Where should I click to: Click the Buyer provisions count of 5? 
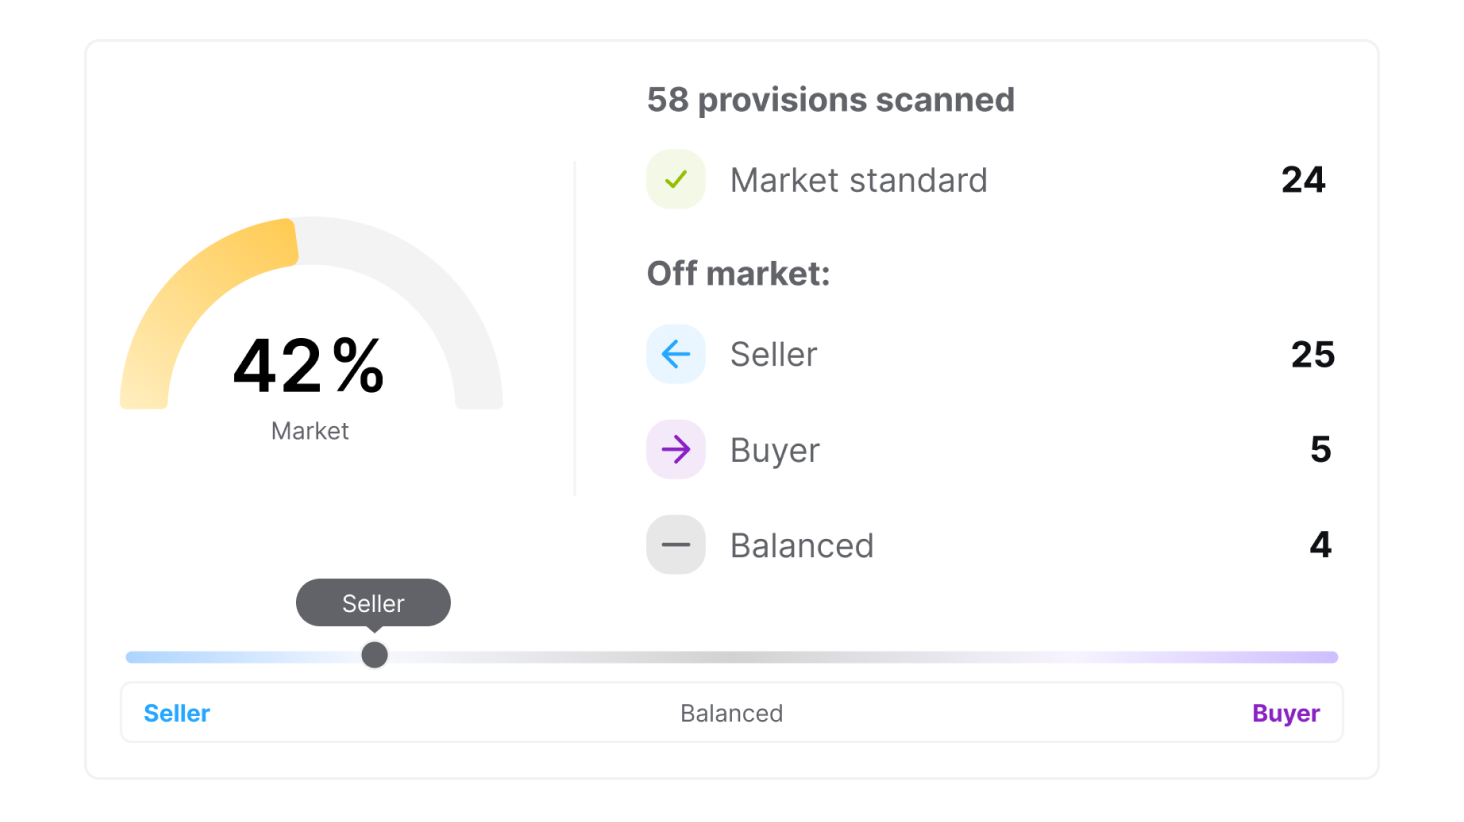coord(1320,450)
